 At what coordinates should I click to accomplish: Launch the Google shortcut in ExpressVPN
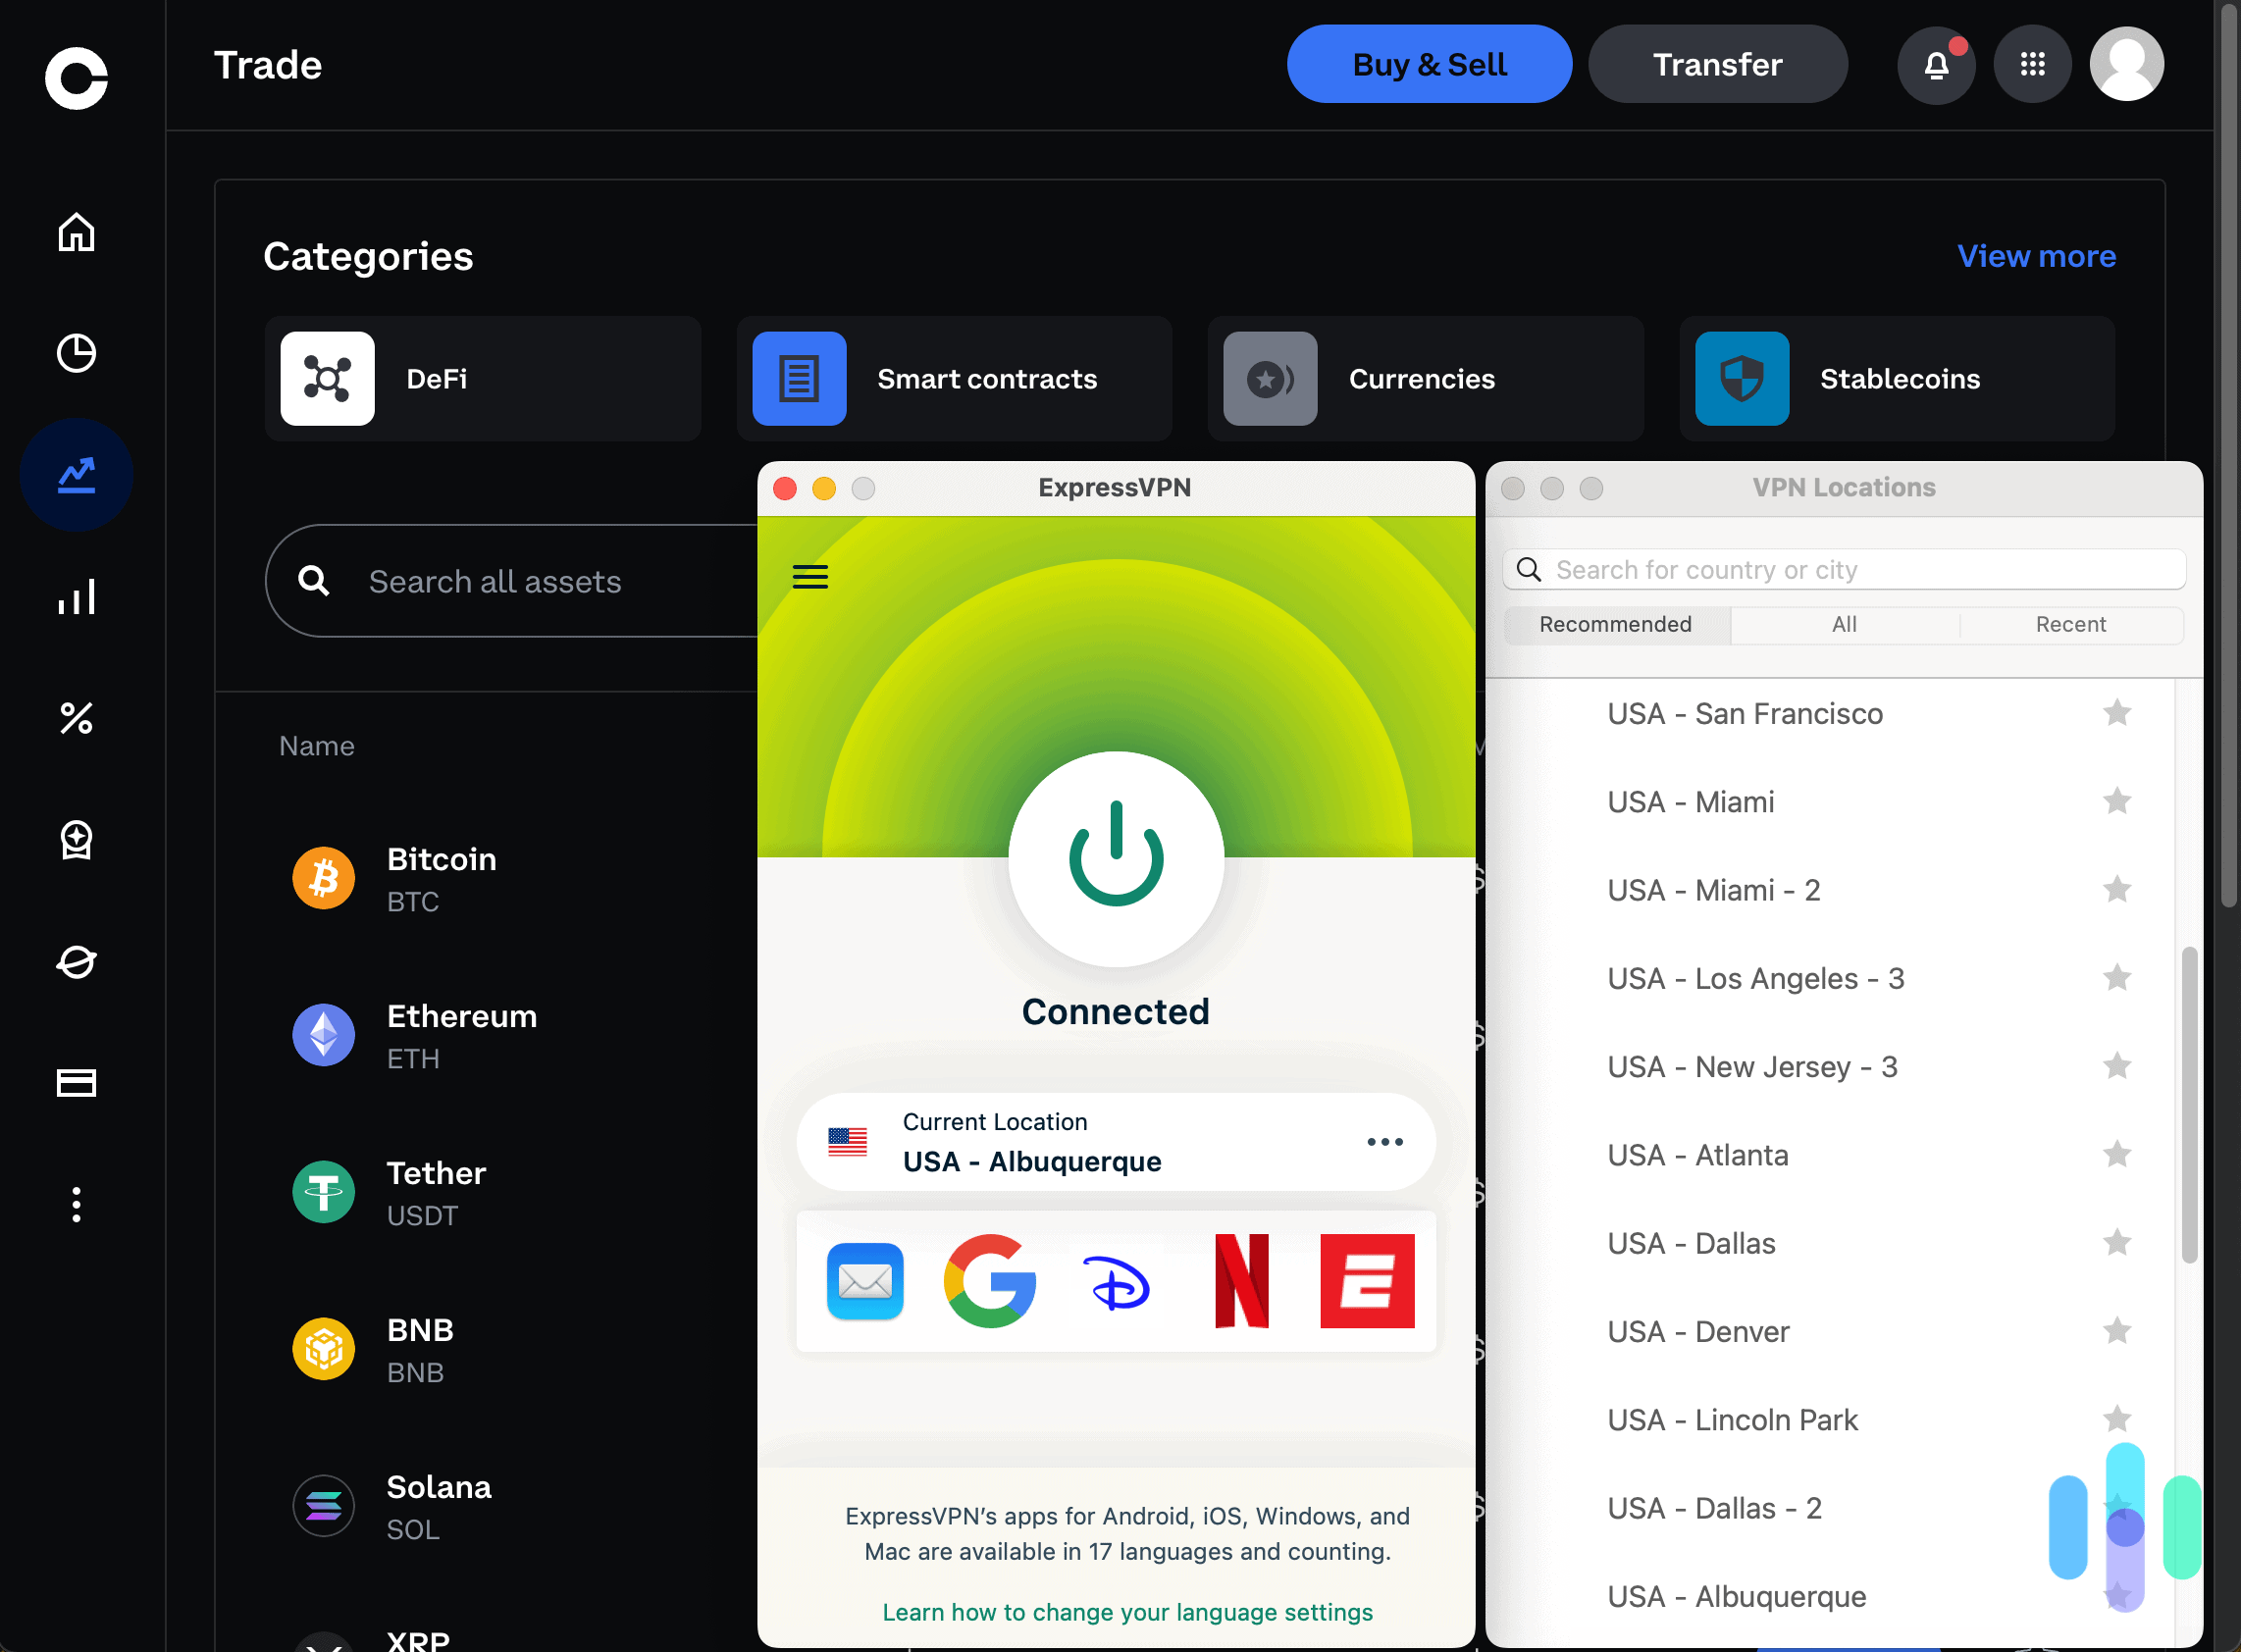click(x=990, y=1281)
